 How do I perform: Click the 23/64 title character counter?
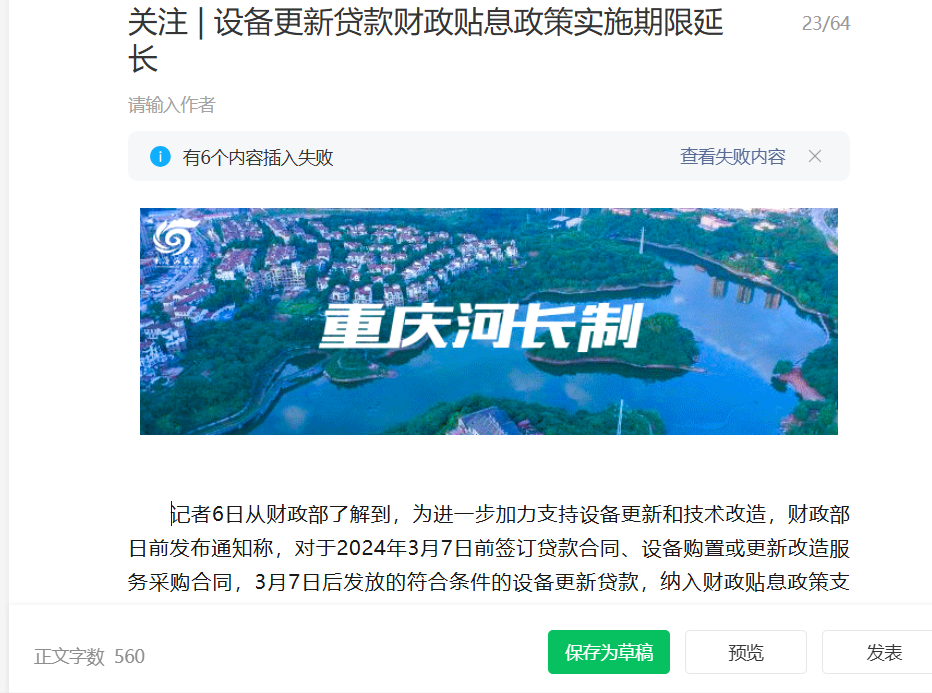click(x=826, y=24)
